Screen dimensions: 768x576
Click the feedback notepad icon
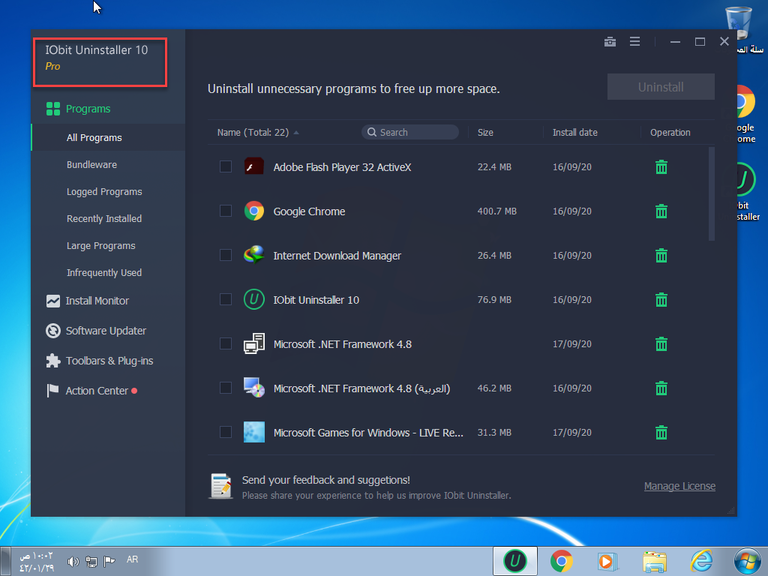pos(221,486)
